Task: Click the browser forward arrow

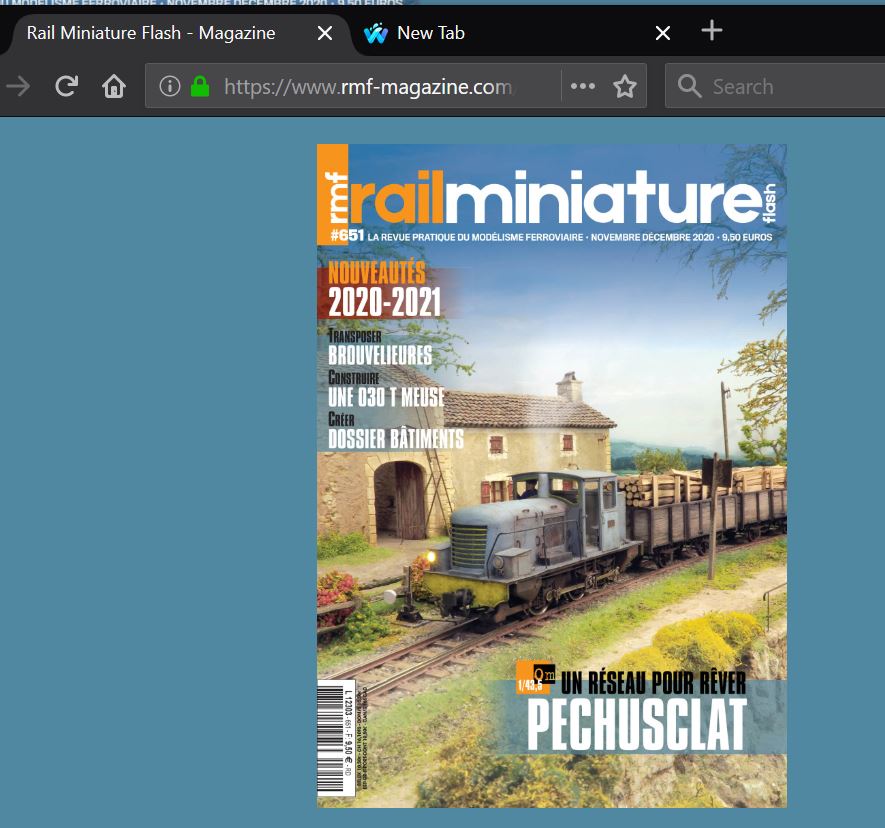Action: 18,87
